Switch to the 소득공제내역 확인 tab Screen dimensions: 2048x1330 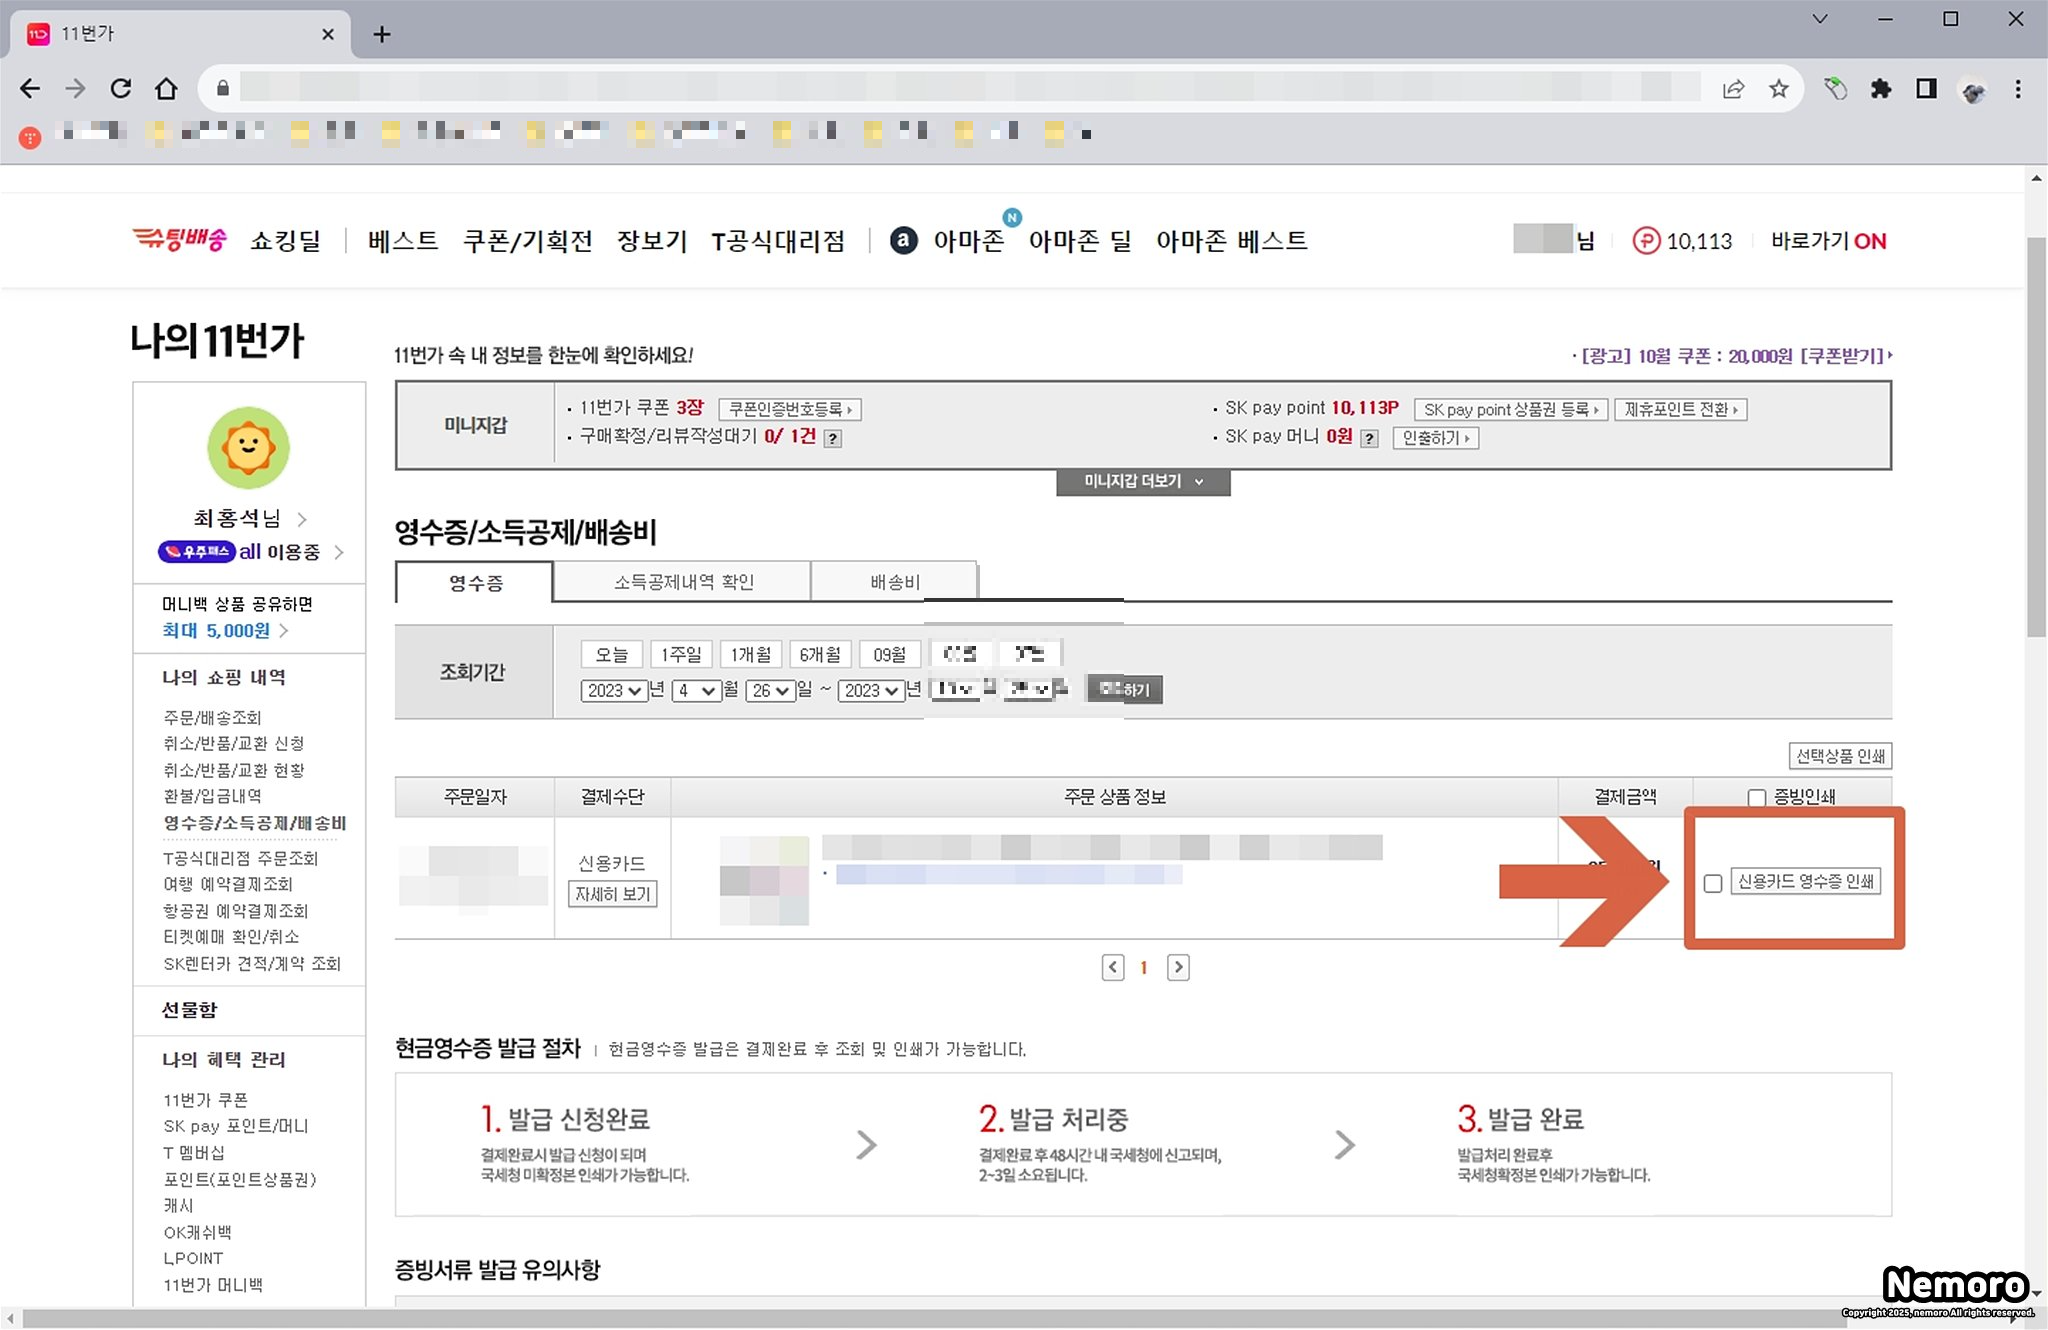click(683, 582)
